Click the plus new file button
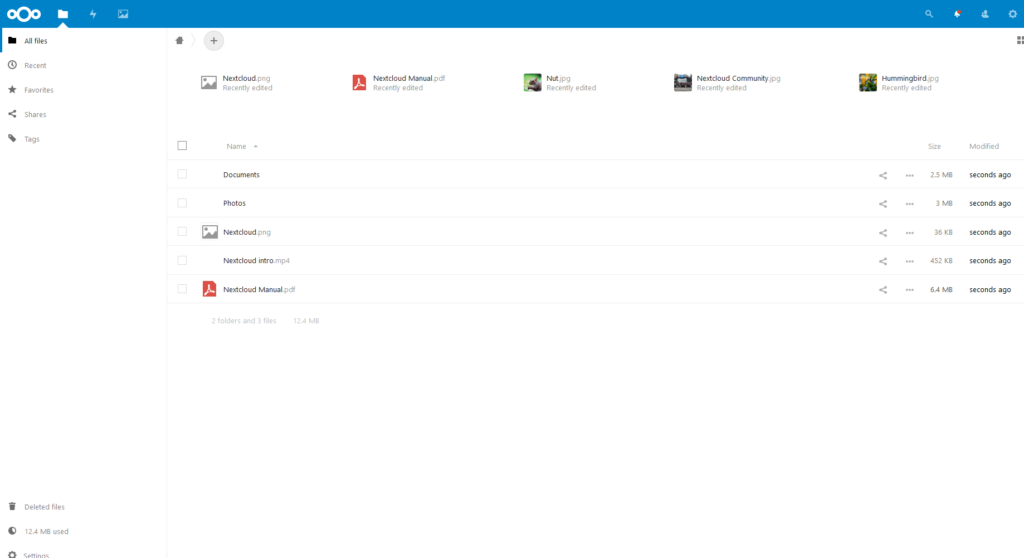The width and height of the screenshot is (1024, 558). 214,41
